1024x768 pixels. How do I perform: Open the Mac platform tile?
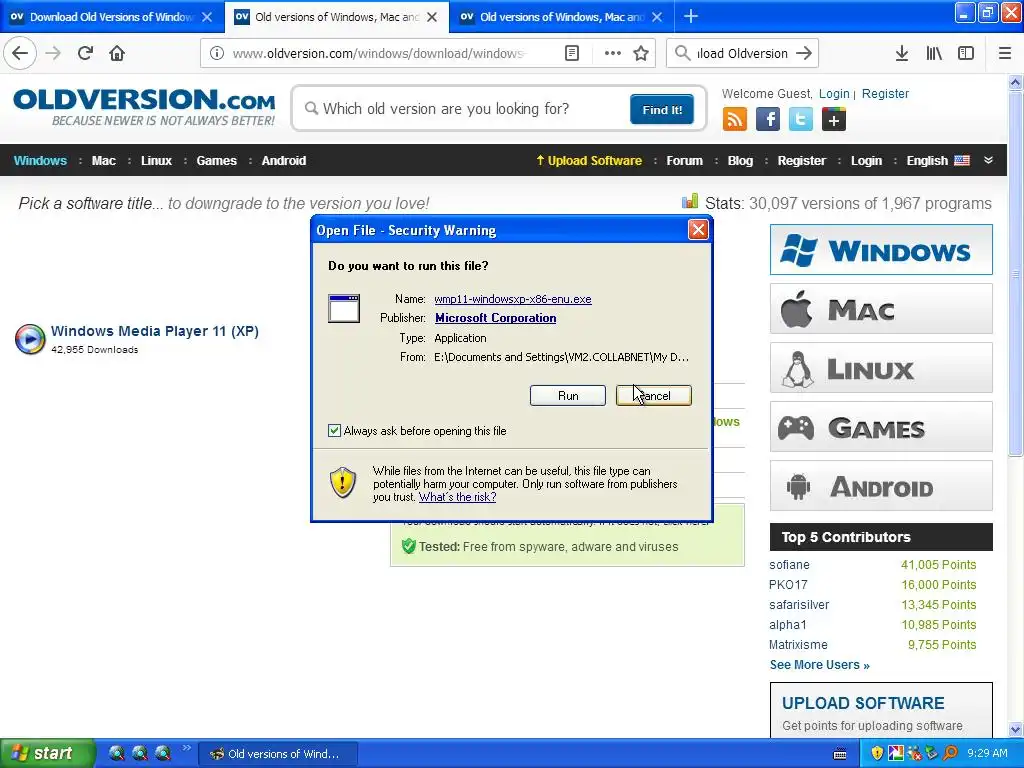(x=881, y=308)
